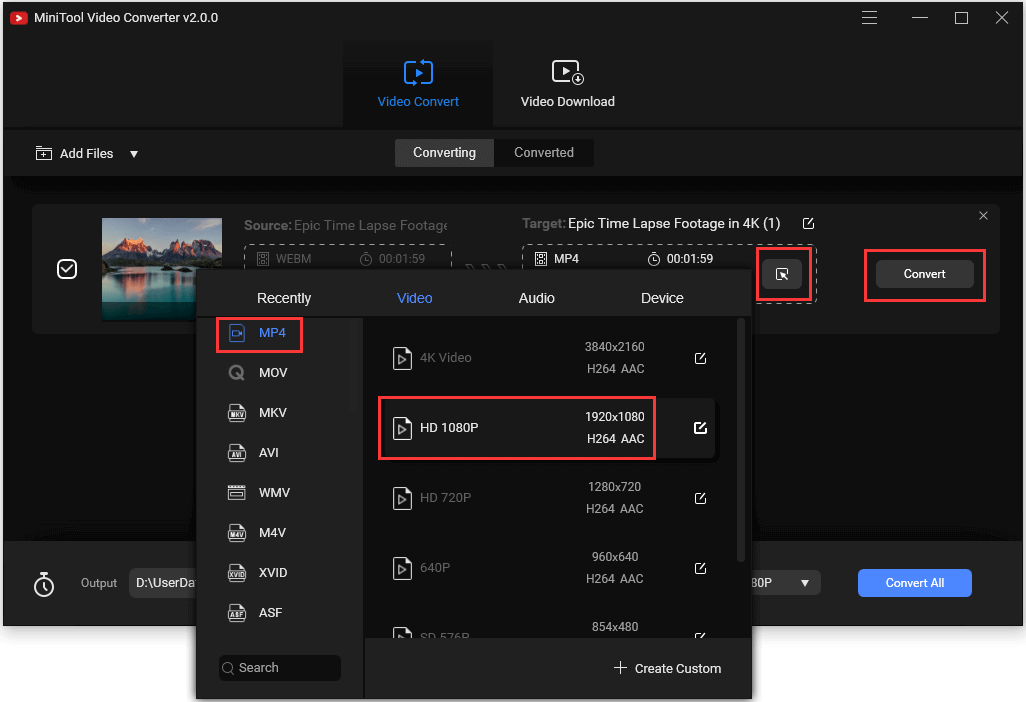Viewport: 1026px width, 702px height.
Task: Expand the bottom format preset dropdown arrow
Action: [x=805, y=584]
